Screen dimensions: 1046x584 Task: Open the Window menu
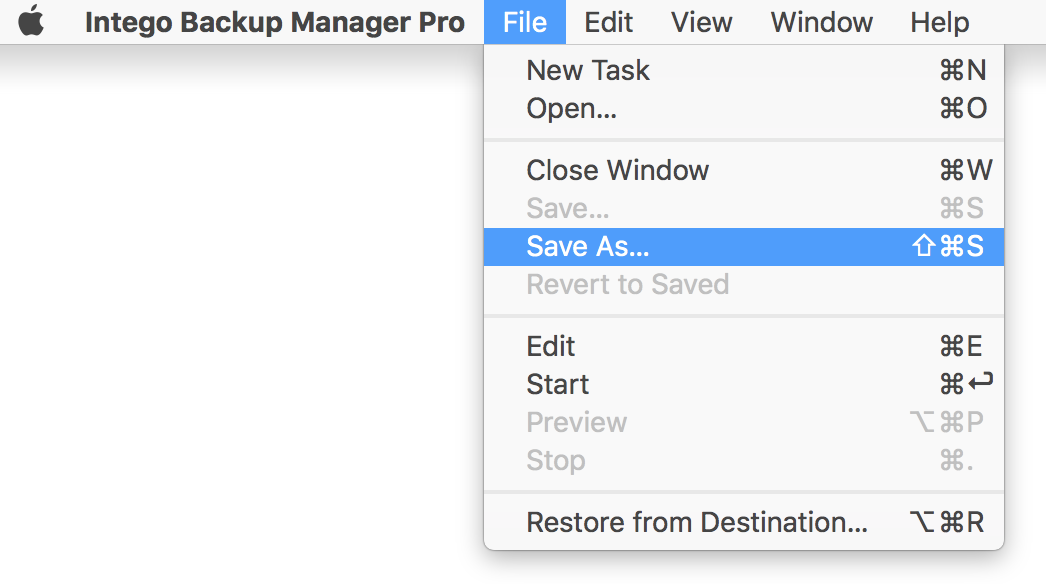(x=821, y=22)
